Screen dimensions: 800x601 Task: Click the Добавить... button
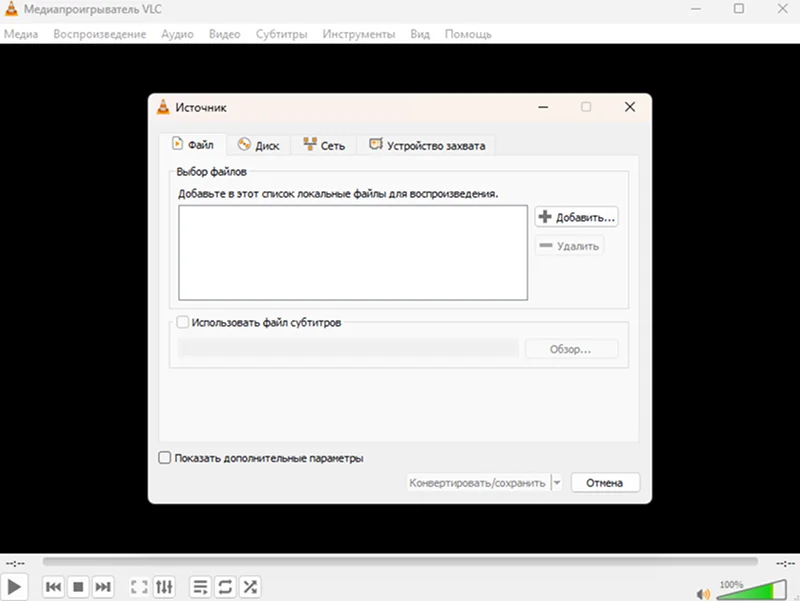pyautogui.click(x=577, y=217)
